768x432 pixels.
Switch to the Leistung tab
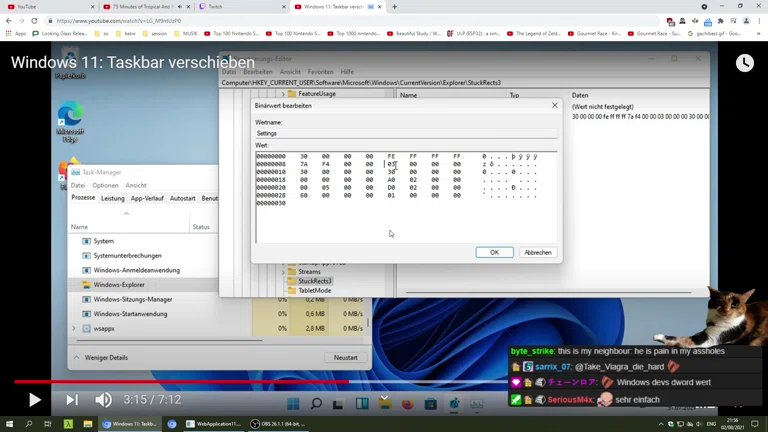tap(112, 198)
